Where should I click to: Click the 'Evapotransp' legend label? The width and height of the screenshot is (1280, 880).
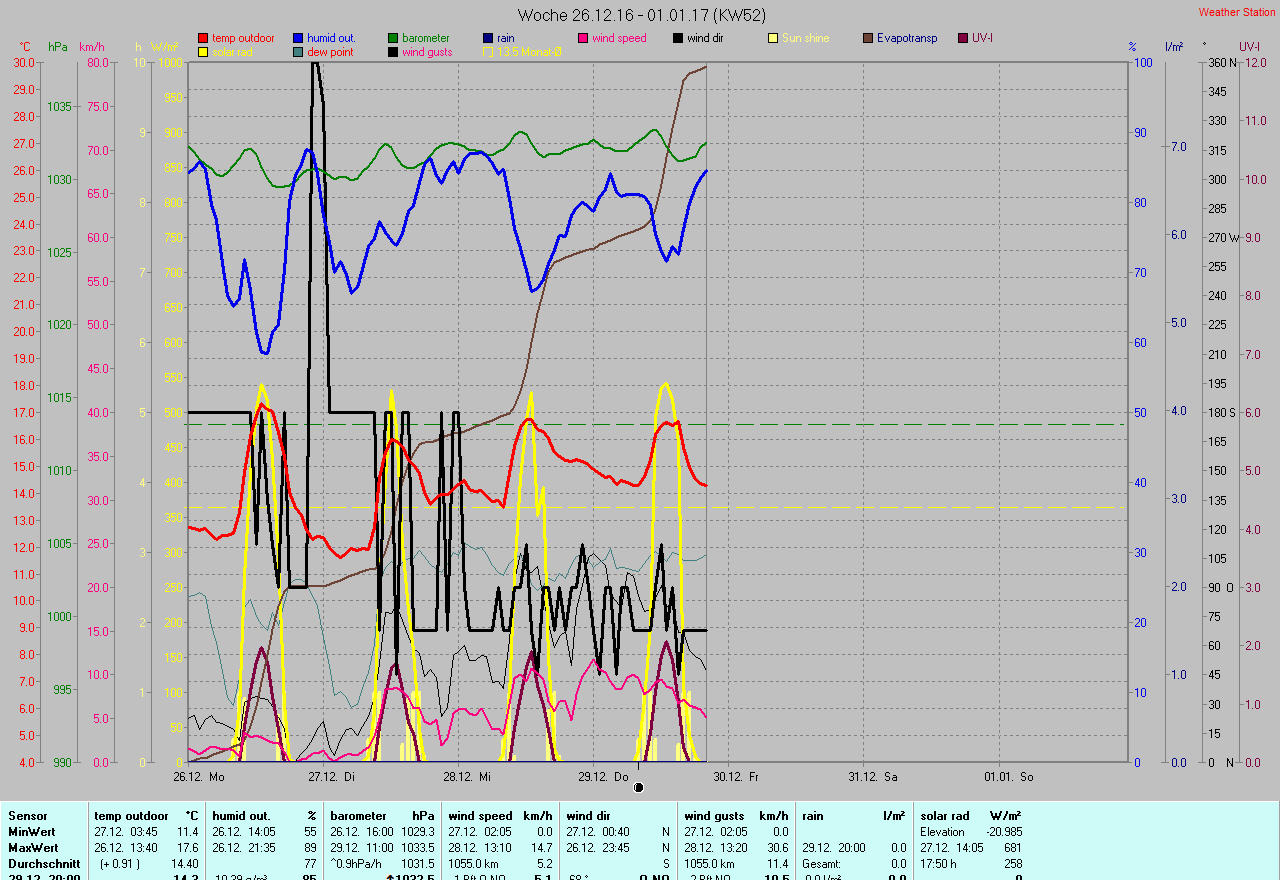point(907,38)
